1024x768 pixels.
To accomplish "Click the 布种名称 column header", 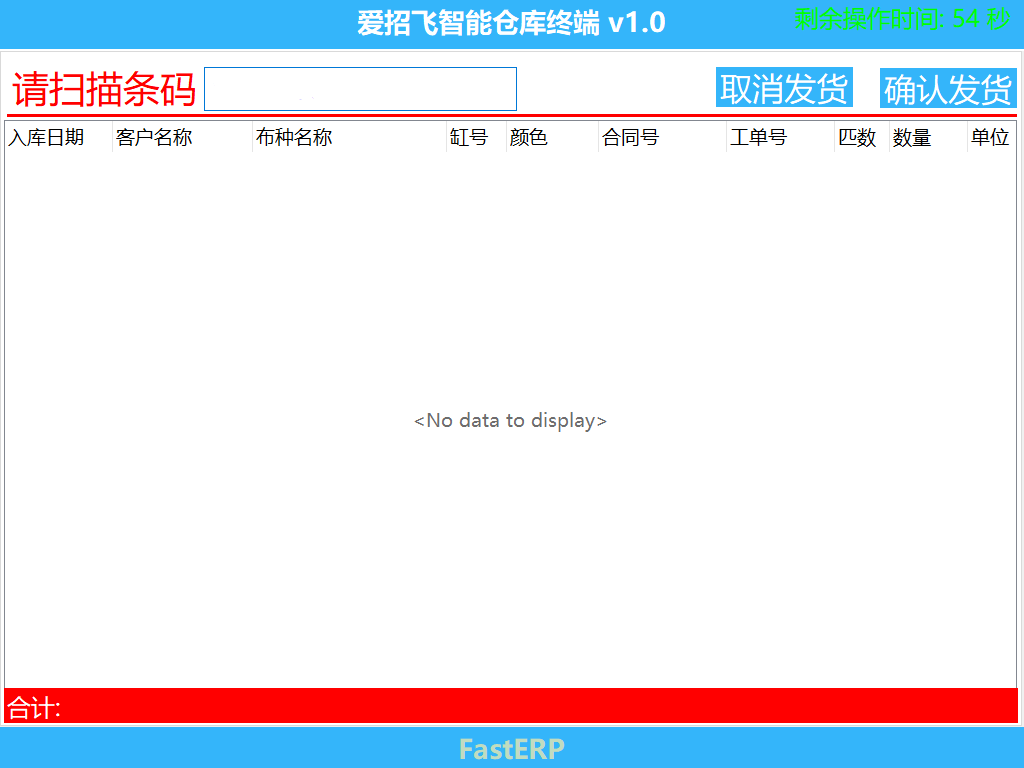I will click(349, 137).
